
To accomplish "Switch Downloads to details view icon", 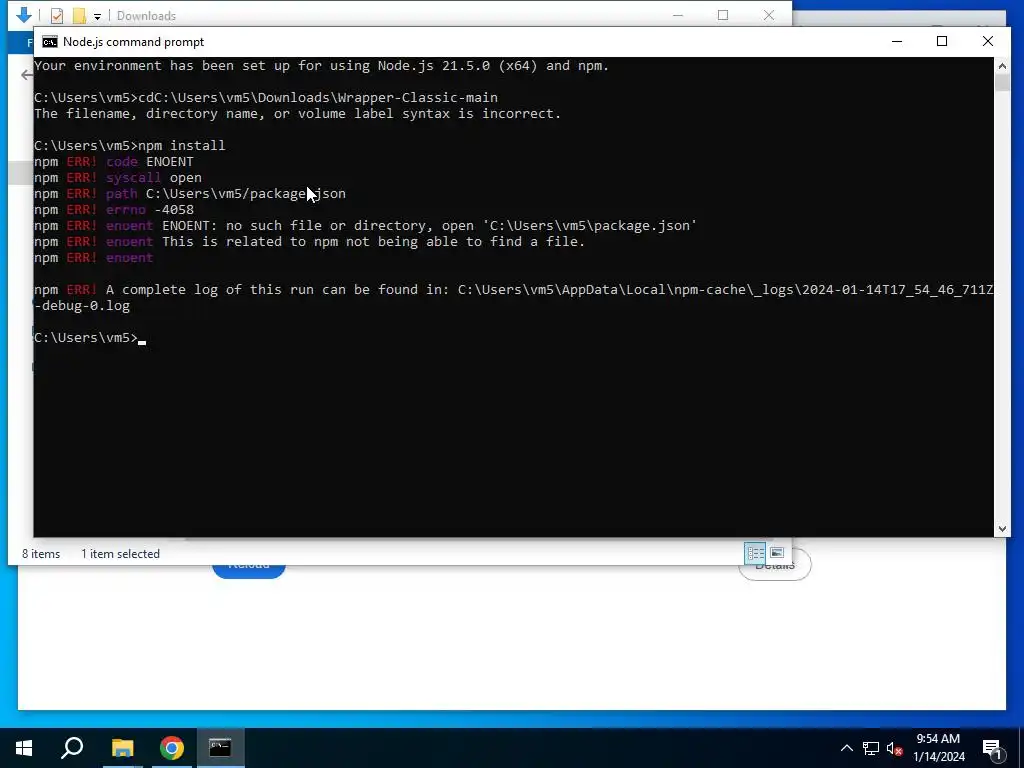I will point(756,553).
